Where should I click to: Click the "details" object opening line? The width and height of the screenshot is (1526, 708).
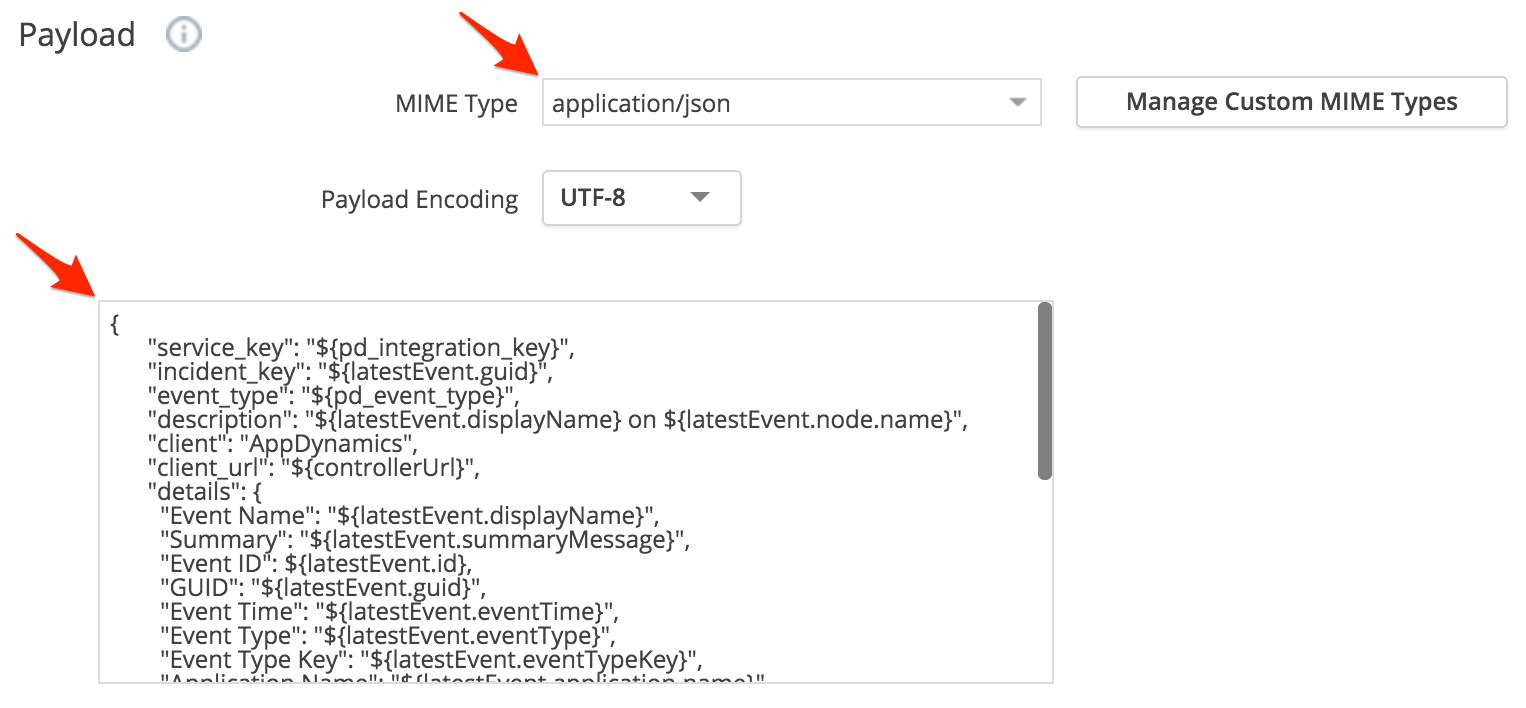(203, 491)
